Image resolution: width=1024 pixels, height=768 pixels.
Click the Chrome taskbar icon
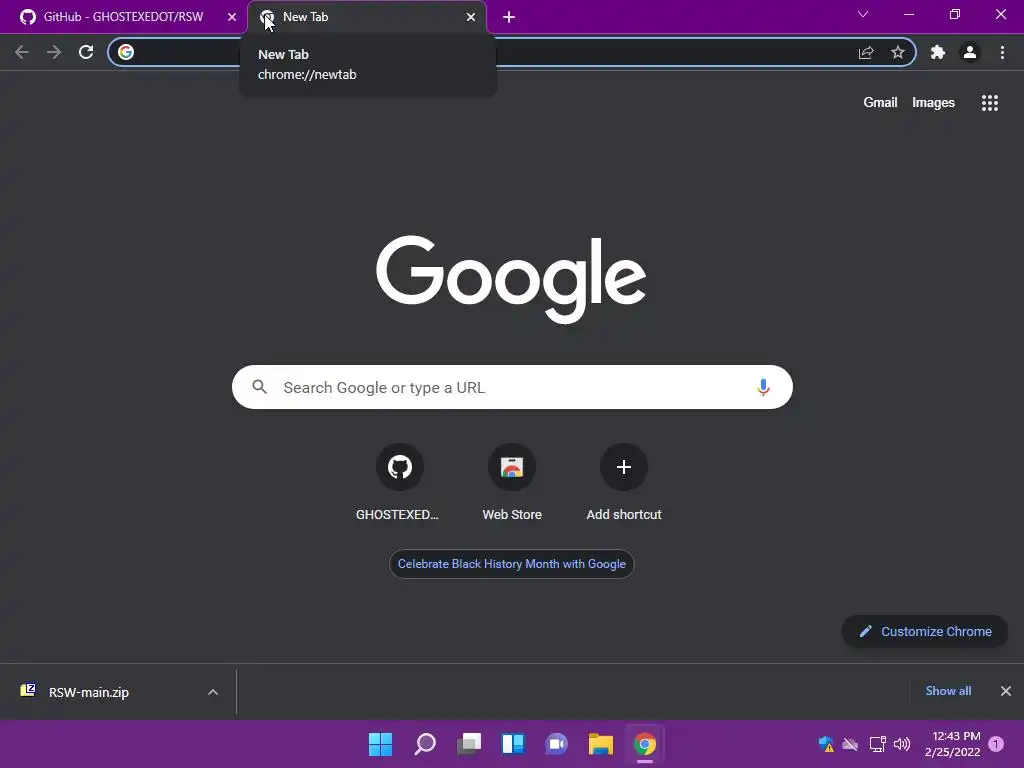point(645,744)
